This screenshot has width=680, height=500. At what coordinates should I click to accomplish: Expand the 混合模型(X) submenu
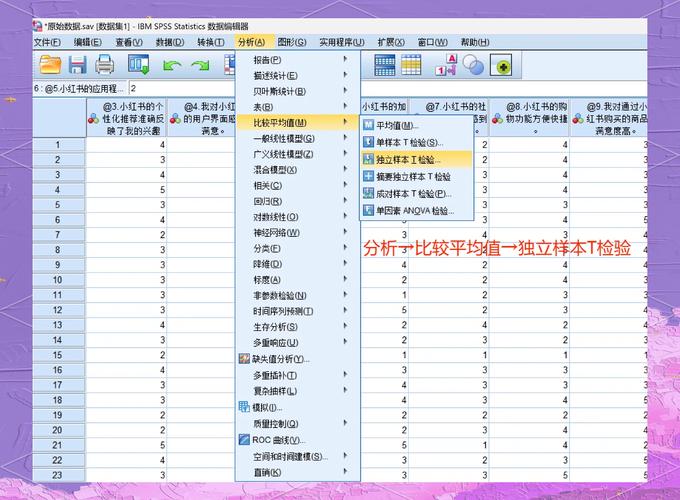[298, 170]
